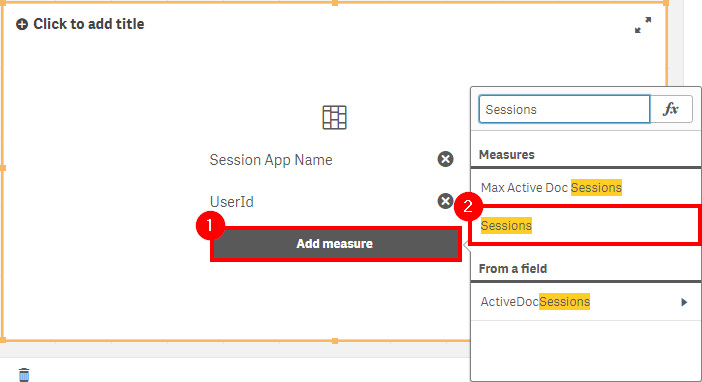The width and height of the screenshot is (702, 382).
Task: Click the Sessions search input field
Action: point(564,109)
